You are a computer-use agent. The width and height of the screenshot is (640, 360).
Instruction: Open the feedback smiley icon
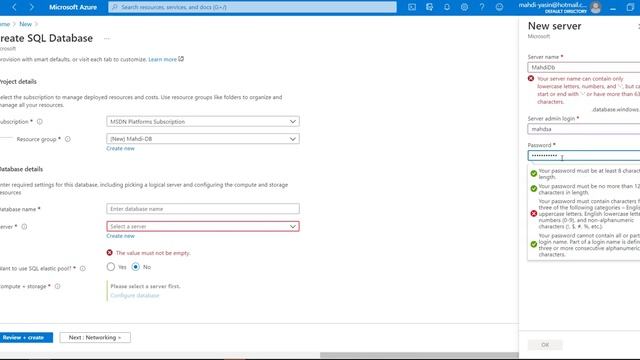500,7
